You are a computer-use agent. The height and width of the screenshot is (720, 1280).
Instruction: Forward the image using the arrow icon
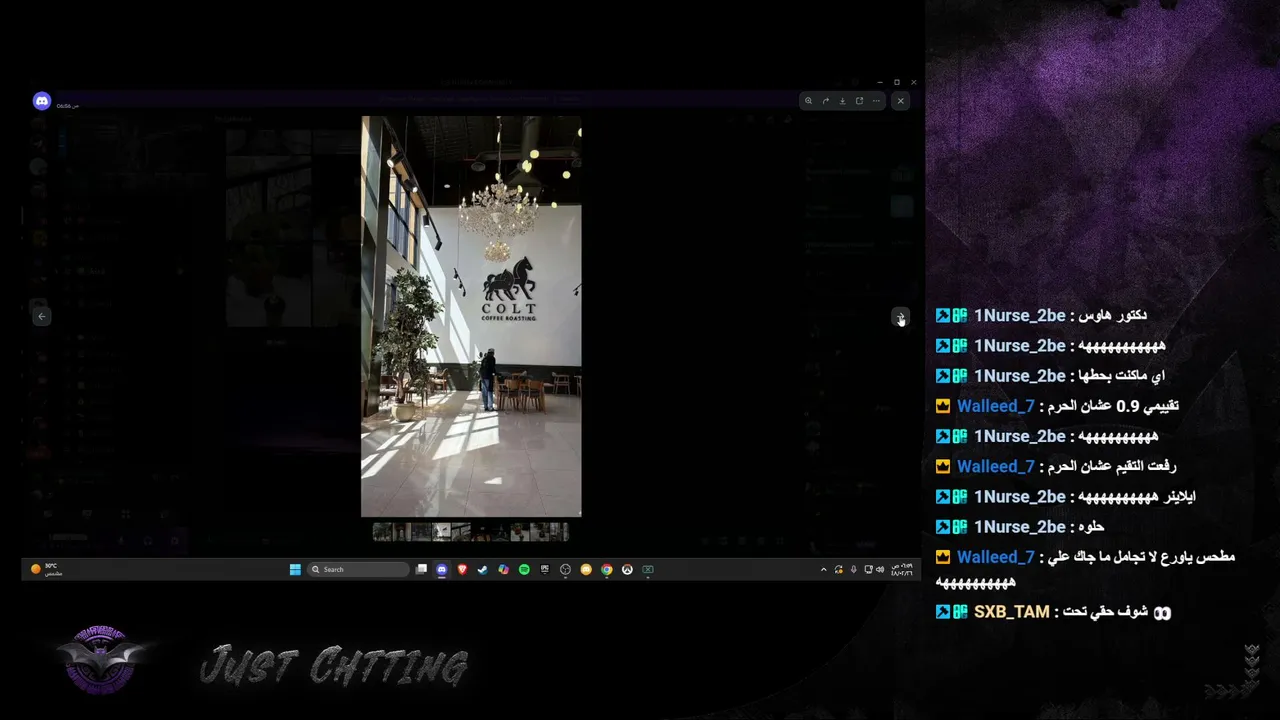click(x=826, y=101)
